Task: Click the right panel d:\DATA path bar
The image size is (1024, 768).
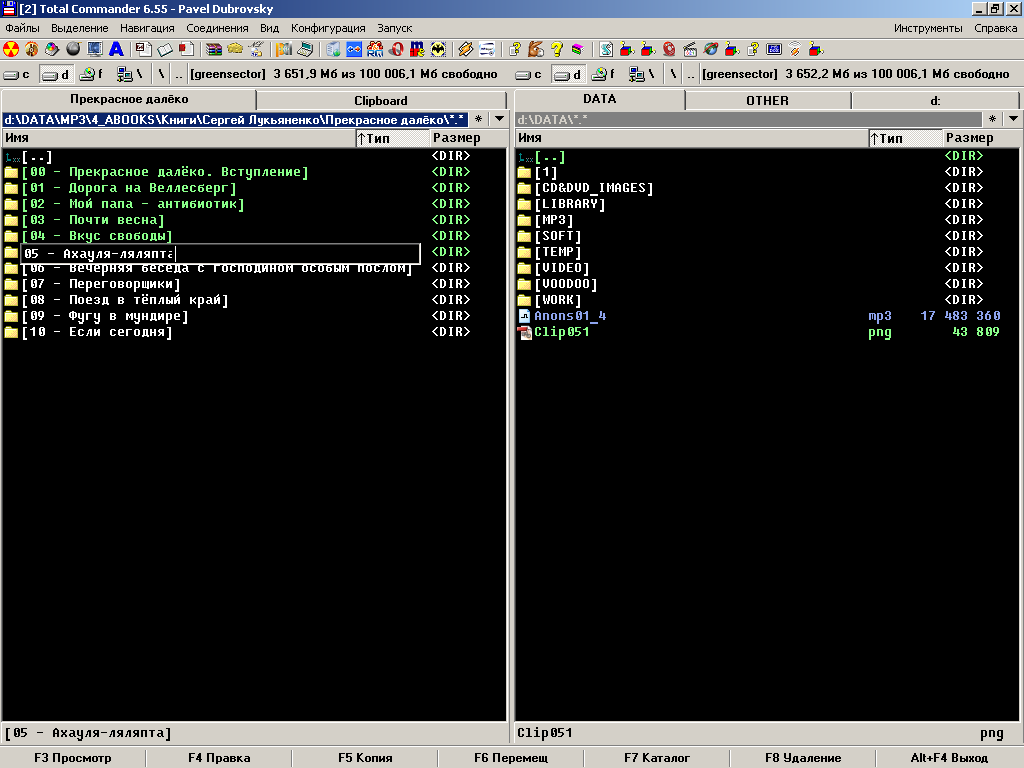Action: 748,120
